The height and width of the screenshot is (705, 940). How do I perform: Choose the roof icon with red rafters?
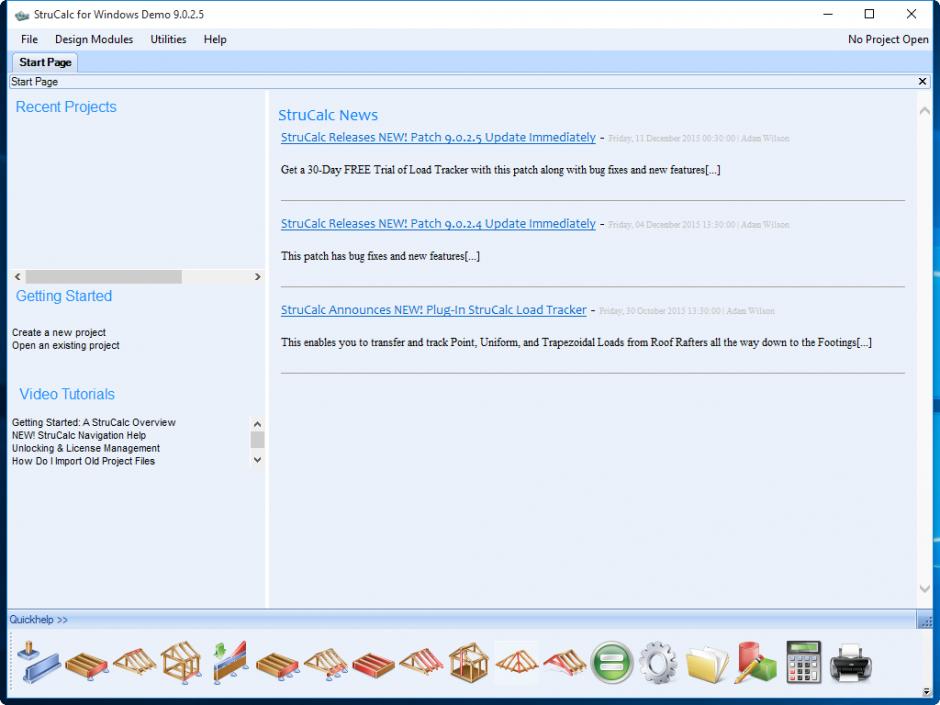coord(421,663)
